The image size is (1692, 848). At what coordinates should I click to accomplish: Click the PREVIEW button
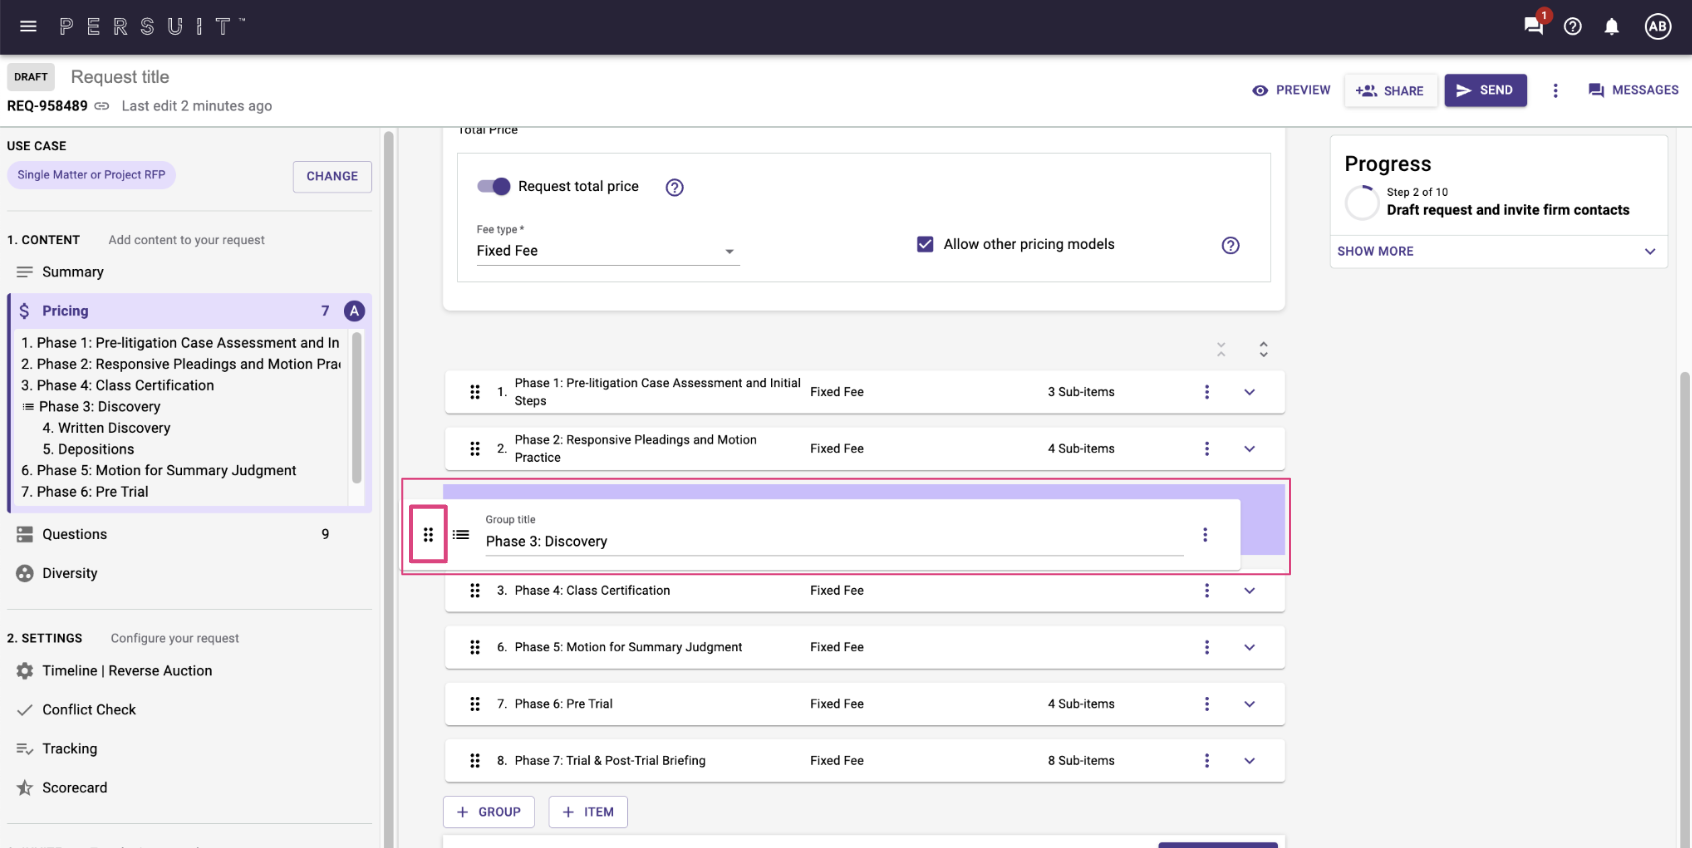click(x=1291, y=90)
